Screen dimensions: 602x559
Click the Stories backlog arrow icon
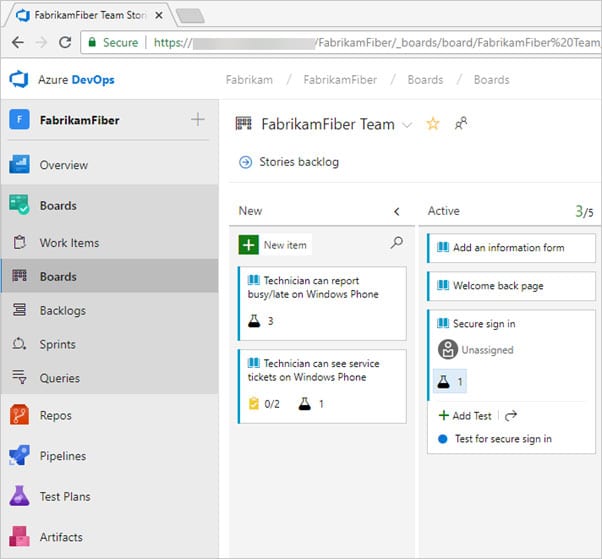pos(246,162)
